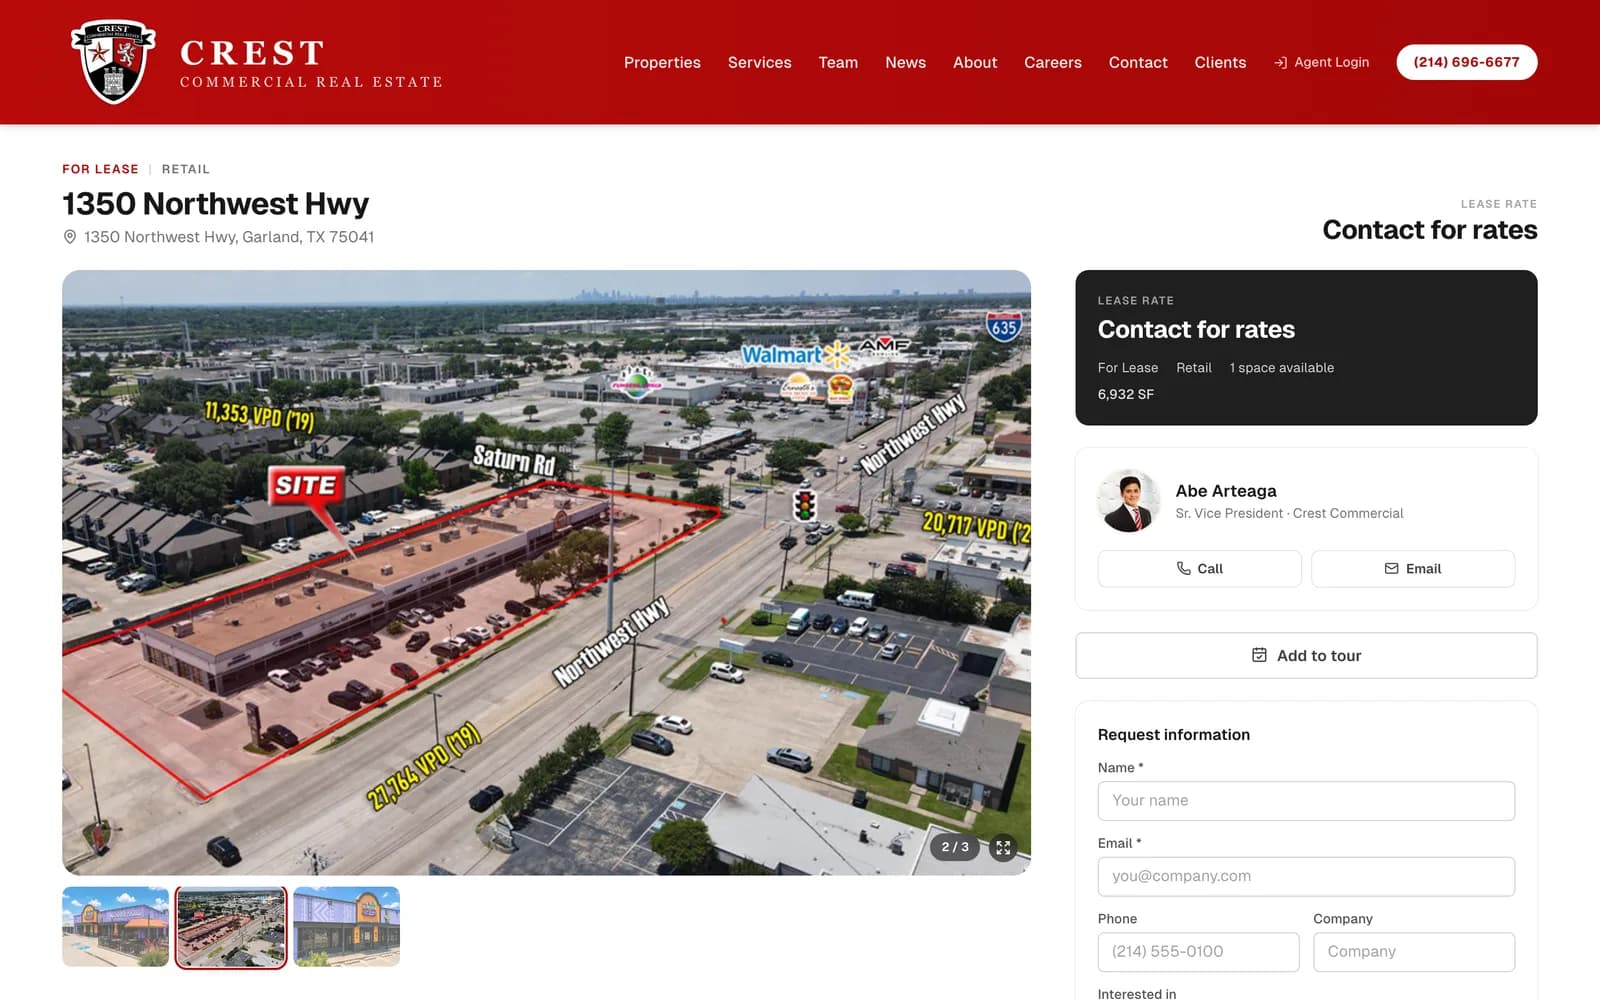This screenshot has width=1600, height=1000.
Task: Open the News section
Action: coord(905,62)
